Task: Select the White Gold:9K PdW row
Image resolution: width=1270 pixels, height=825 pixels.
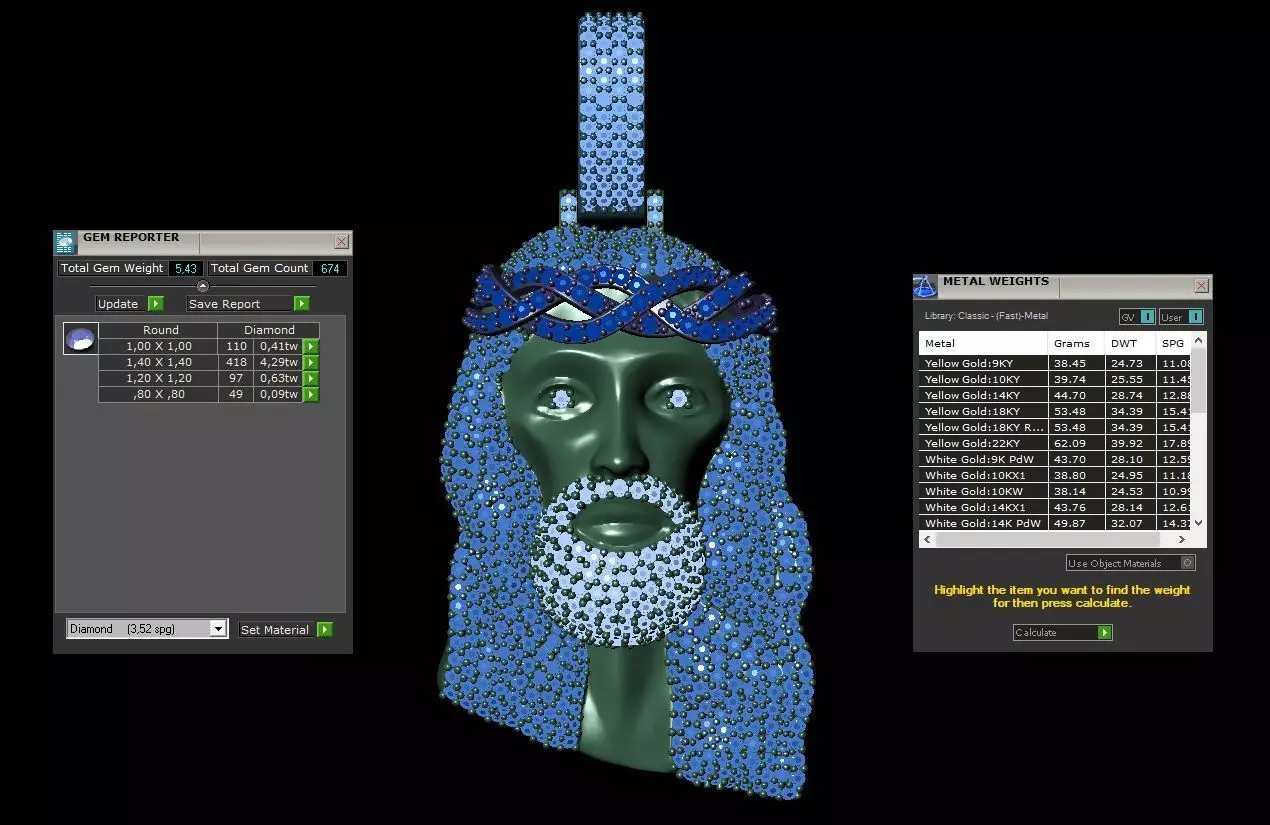Action: point(1055,459)
